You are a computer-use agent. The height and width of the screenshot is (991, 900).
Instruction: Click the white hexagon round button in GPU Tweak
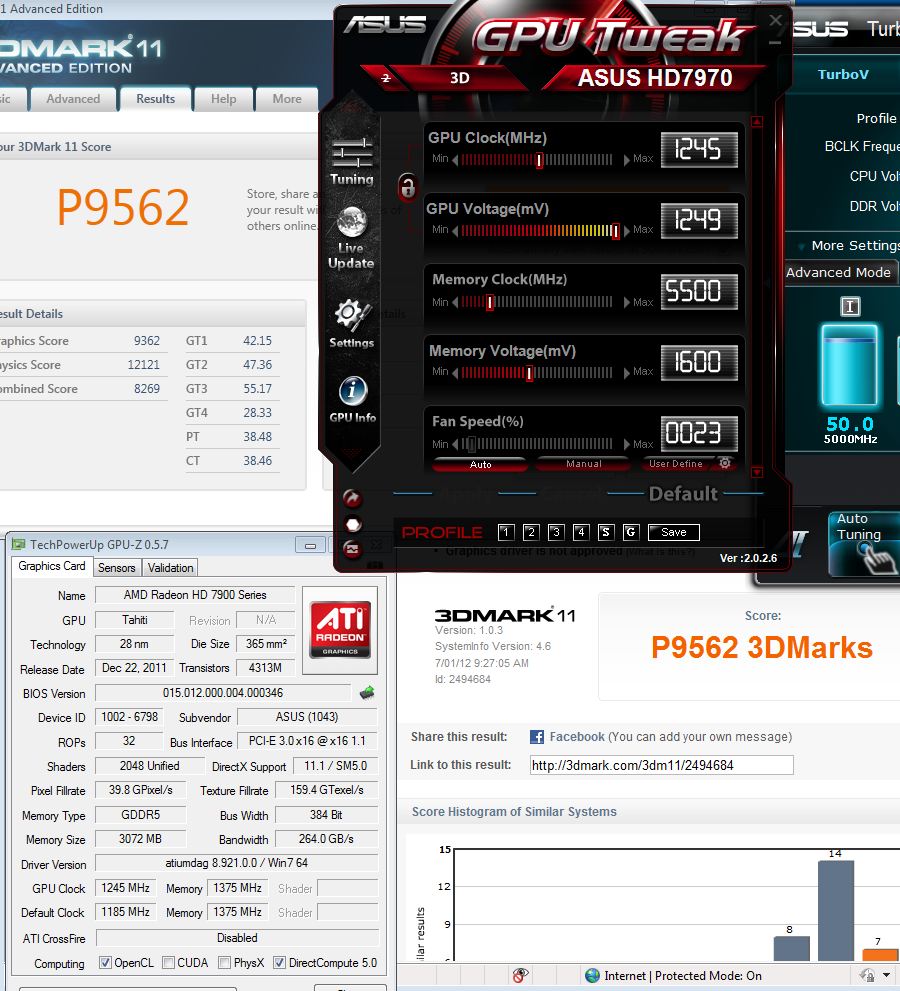click(x=353, y=525)
